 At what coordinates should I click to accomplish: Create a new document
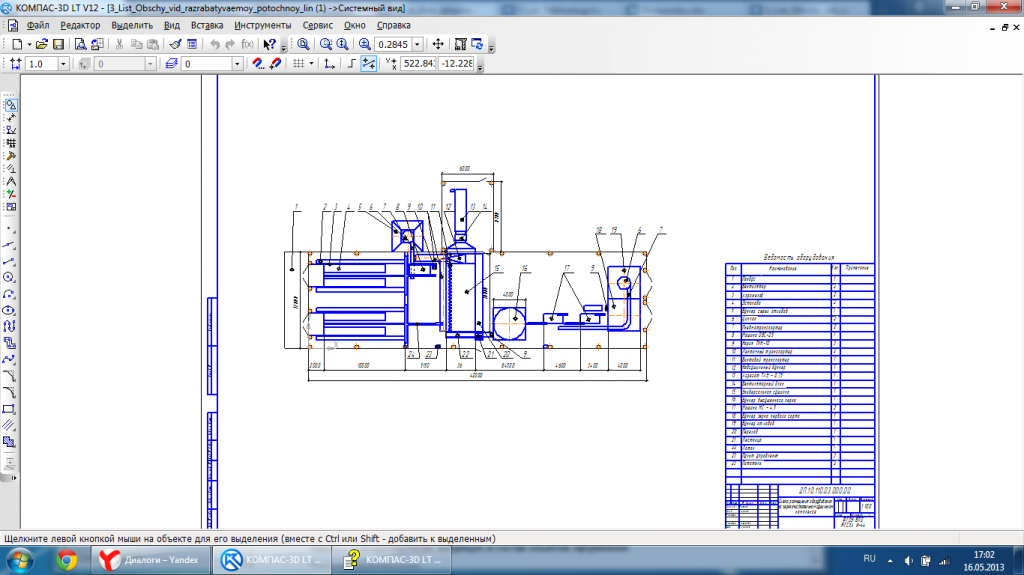click(x=18, y=44)
